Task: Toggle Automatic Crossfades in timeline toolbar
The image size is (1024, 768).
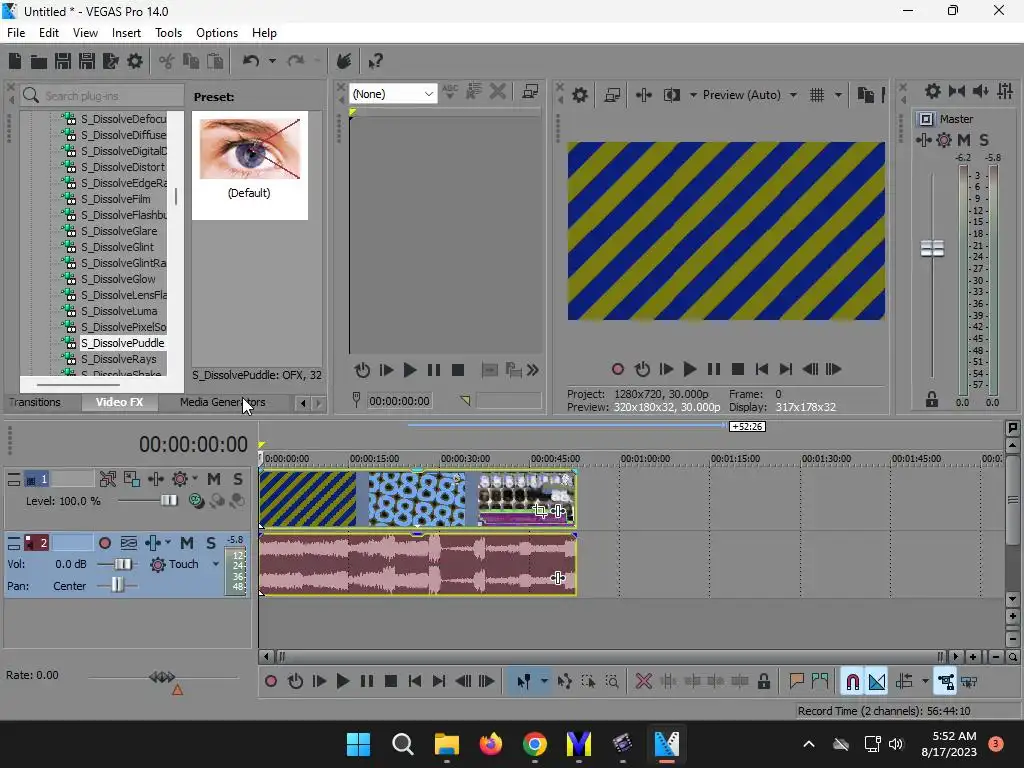Action: coord(877,682)
